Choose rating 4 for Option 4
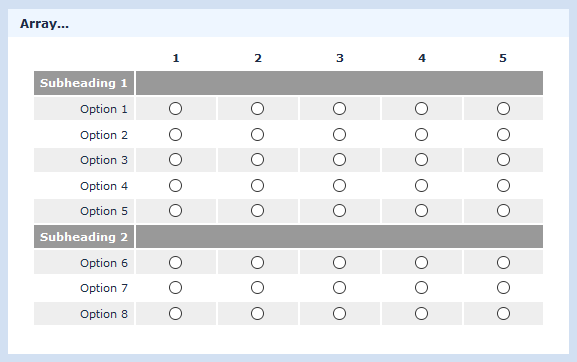 421,185
